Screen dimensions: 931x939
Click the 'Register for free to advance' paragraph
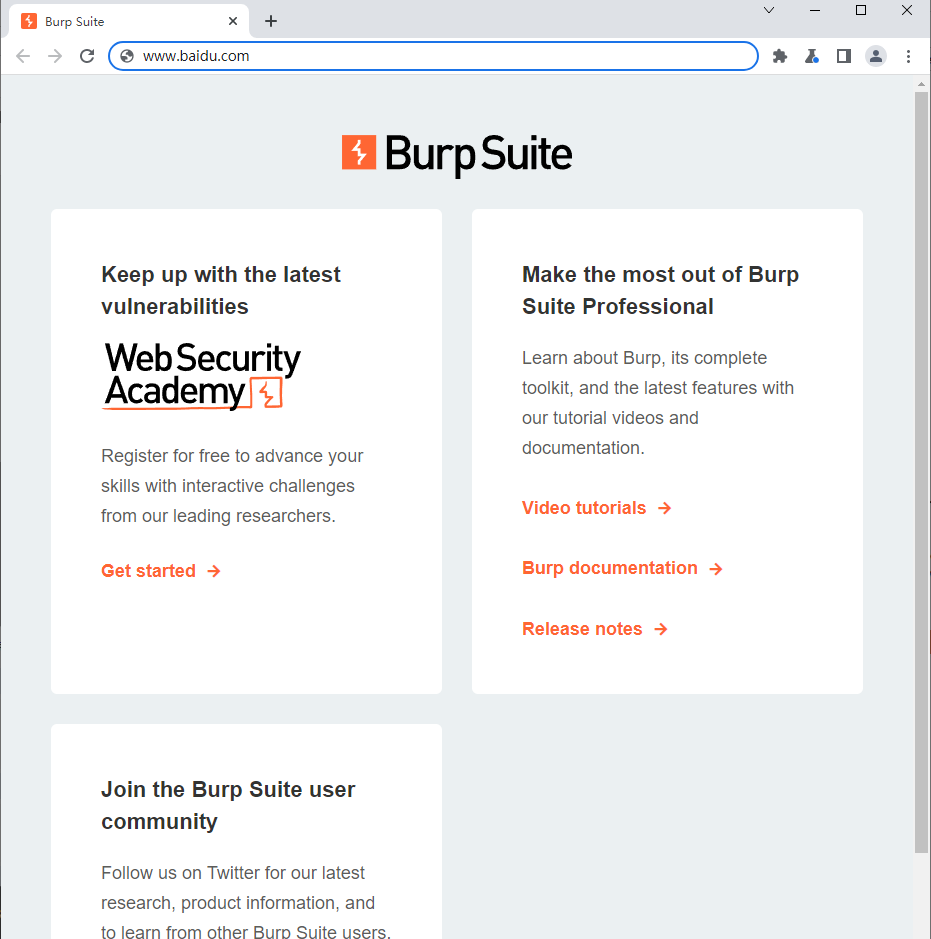pyautogui.click(x=232, y=486)
